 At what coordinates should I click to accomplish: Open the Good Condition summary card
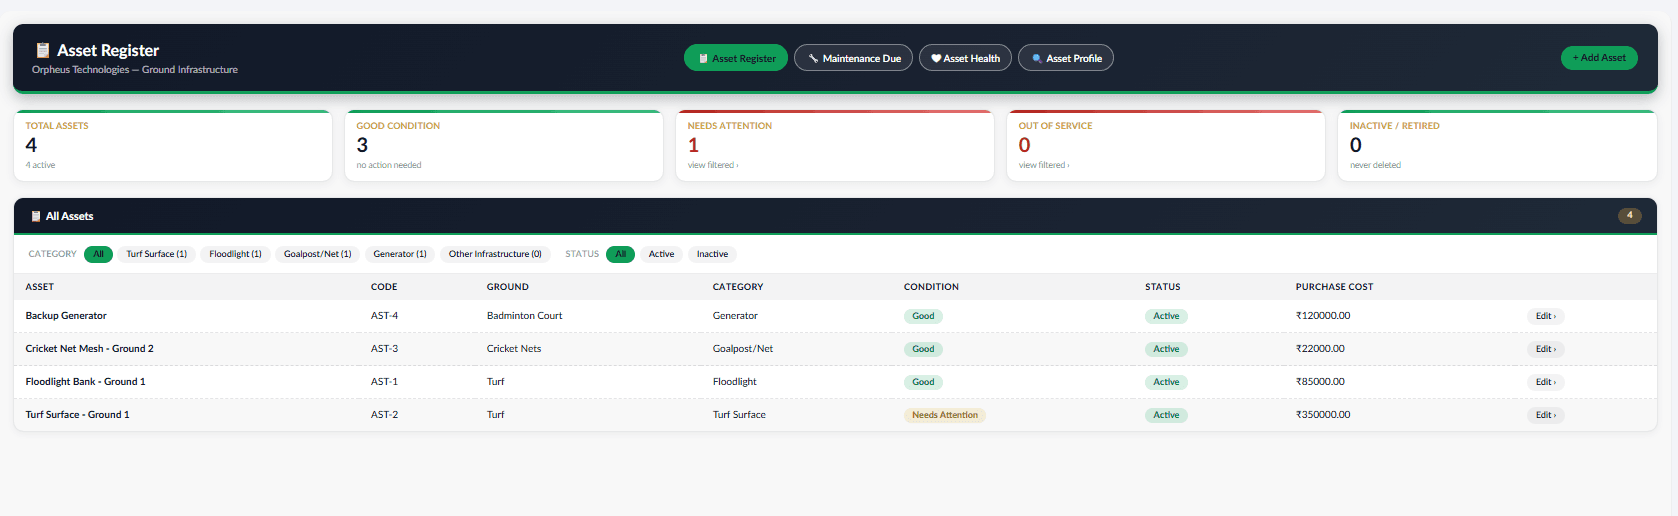tap(504, 146)
